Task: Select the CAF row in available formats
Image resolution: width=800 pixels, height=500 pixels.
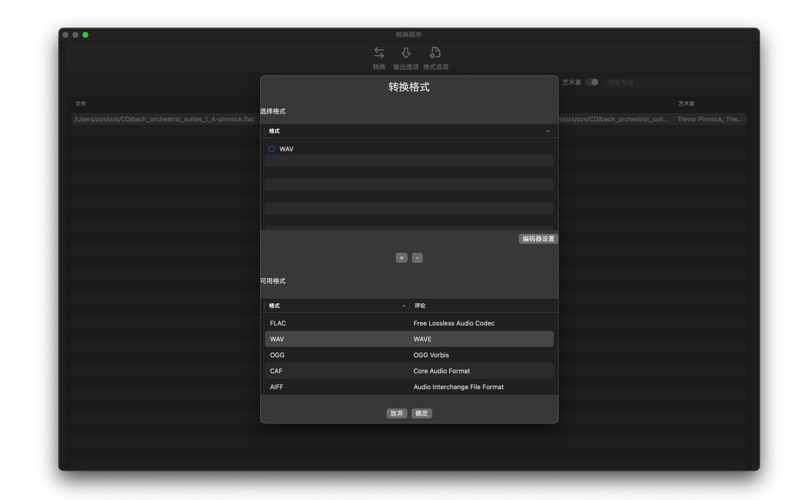Action: point(409,371)
